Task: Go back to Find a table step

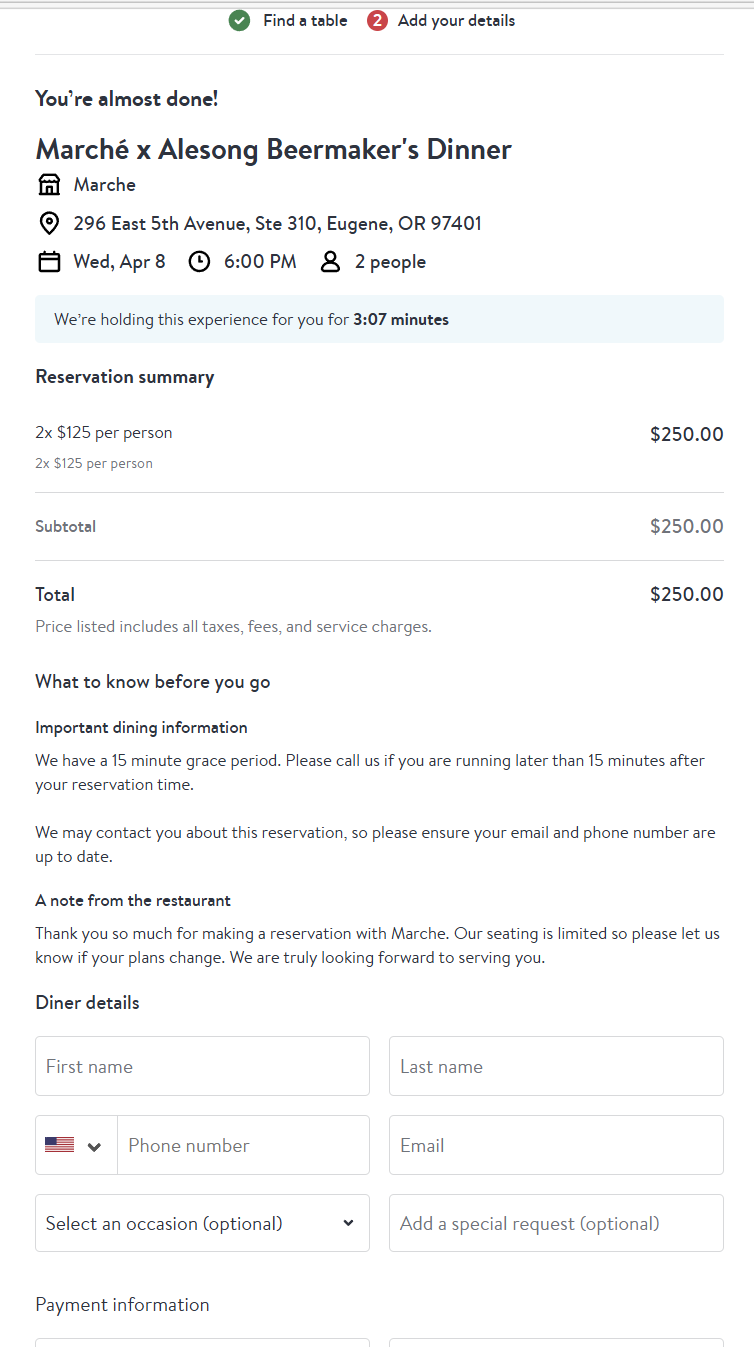Action: point(305,20)
